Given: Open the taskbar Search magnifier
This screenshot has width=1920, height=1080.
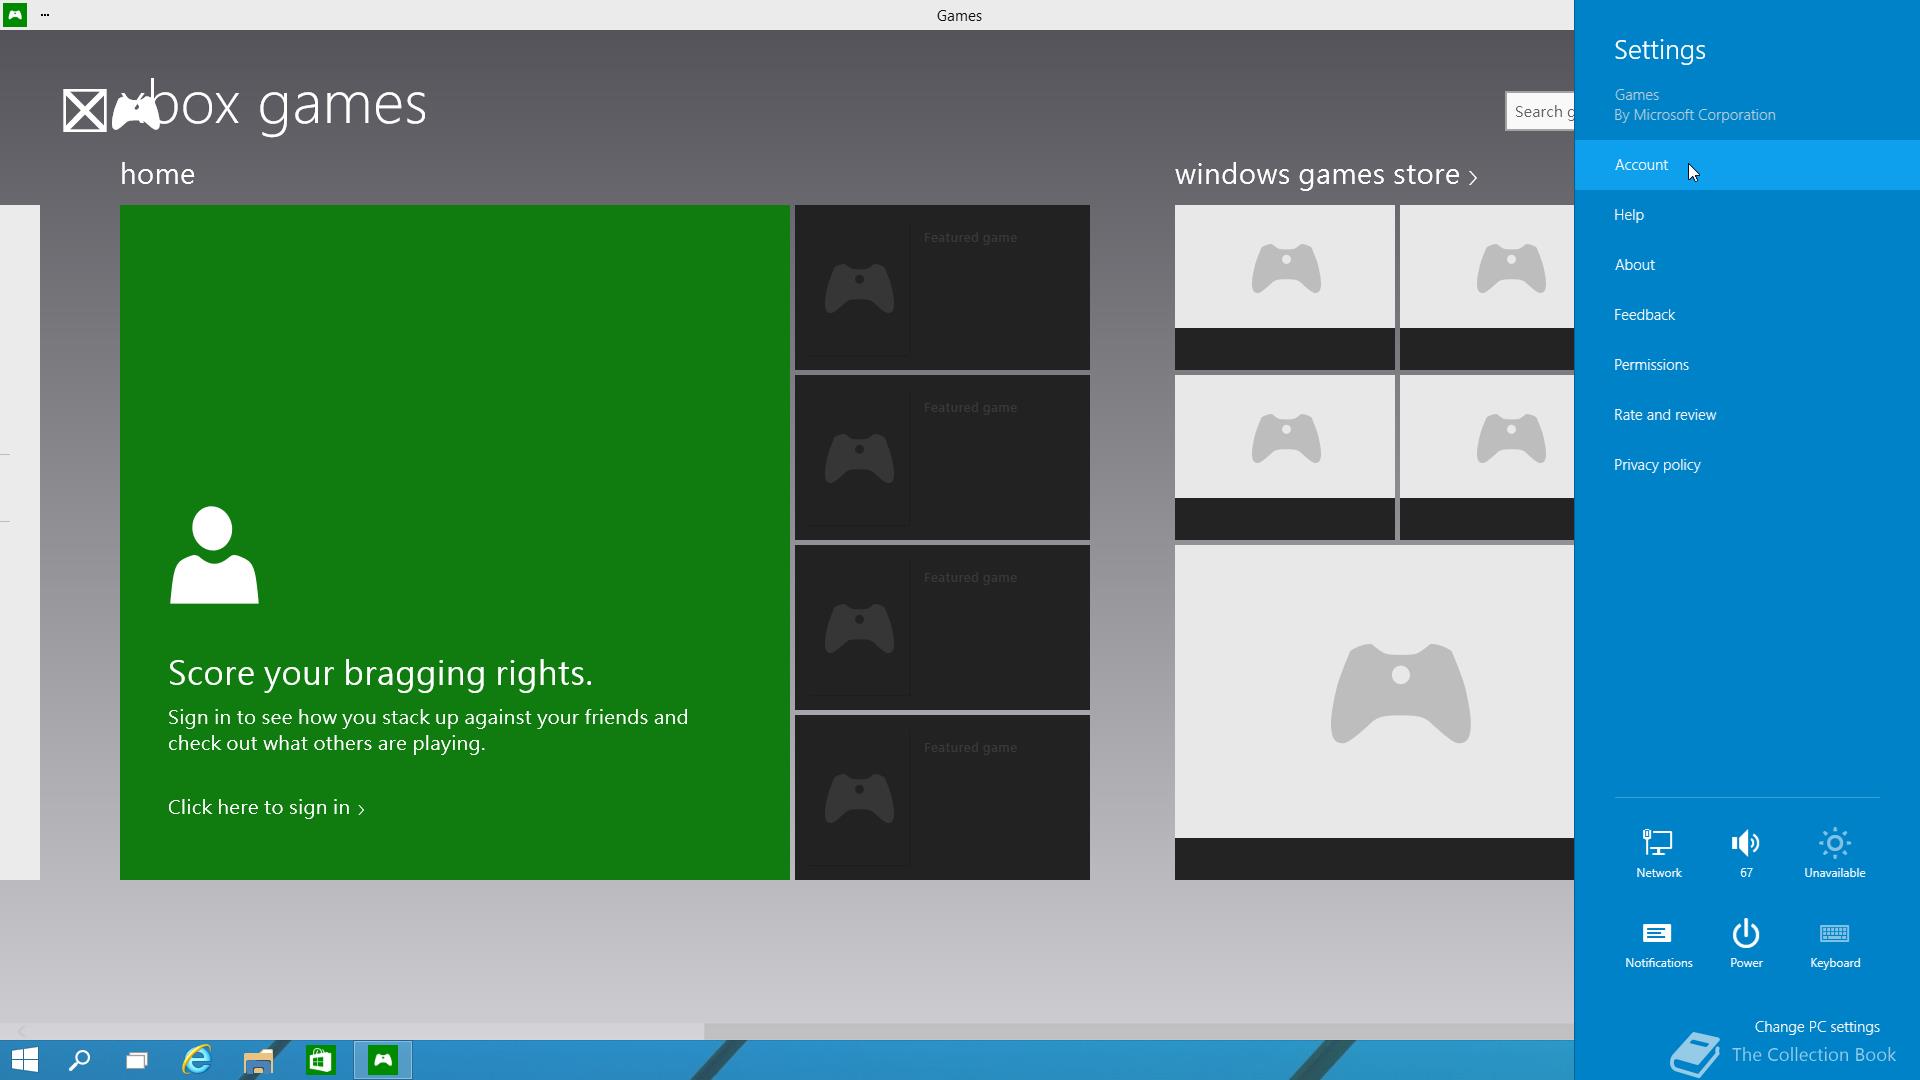Looking at the screenshot, I should tap(79, 1060).
